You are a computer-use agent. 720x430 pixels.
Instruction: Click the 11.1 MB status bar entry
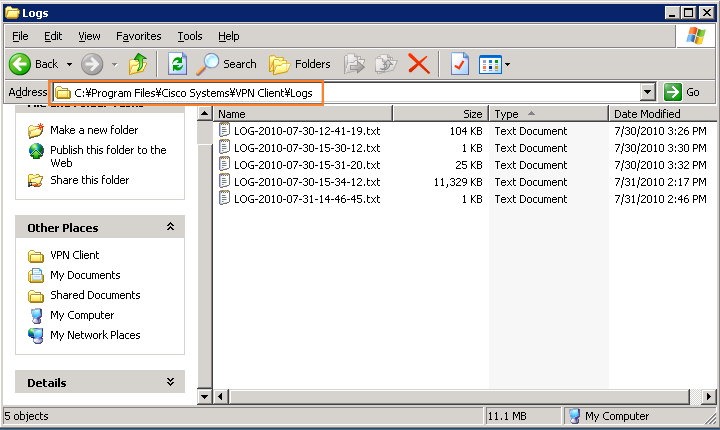click(523, 416)
